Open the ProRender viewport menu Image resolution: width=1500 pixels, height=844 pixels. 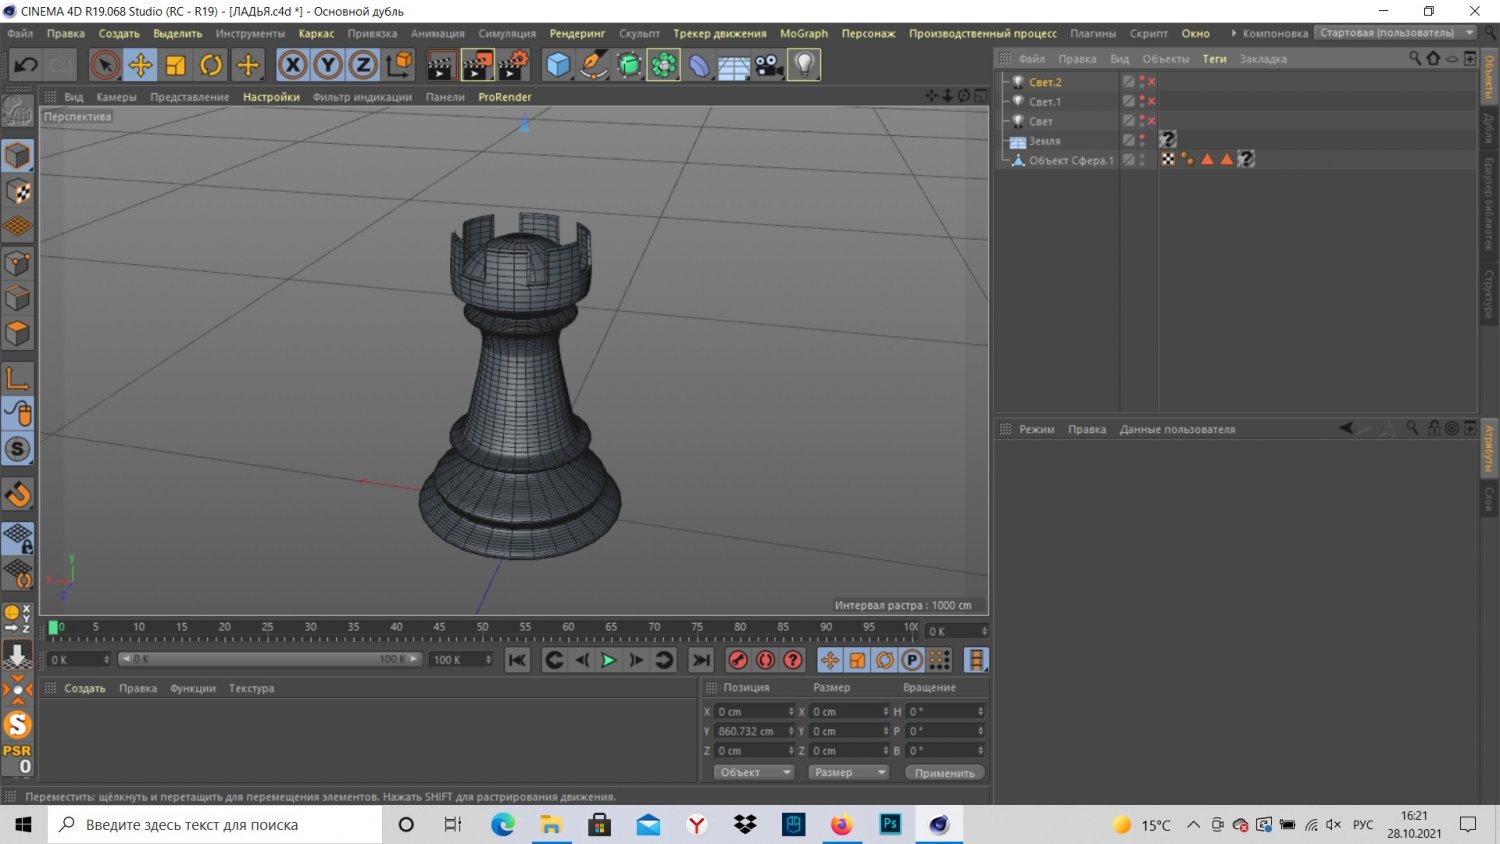point(504,97)
